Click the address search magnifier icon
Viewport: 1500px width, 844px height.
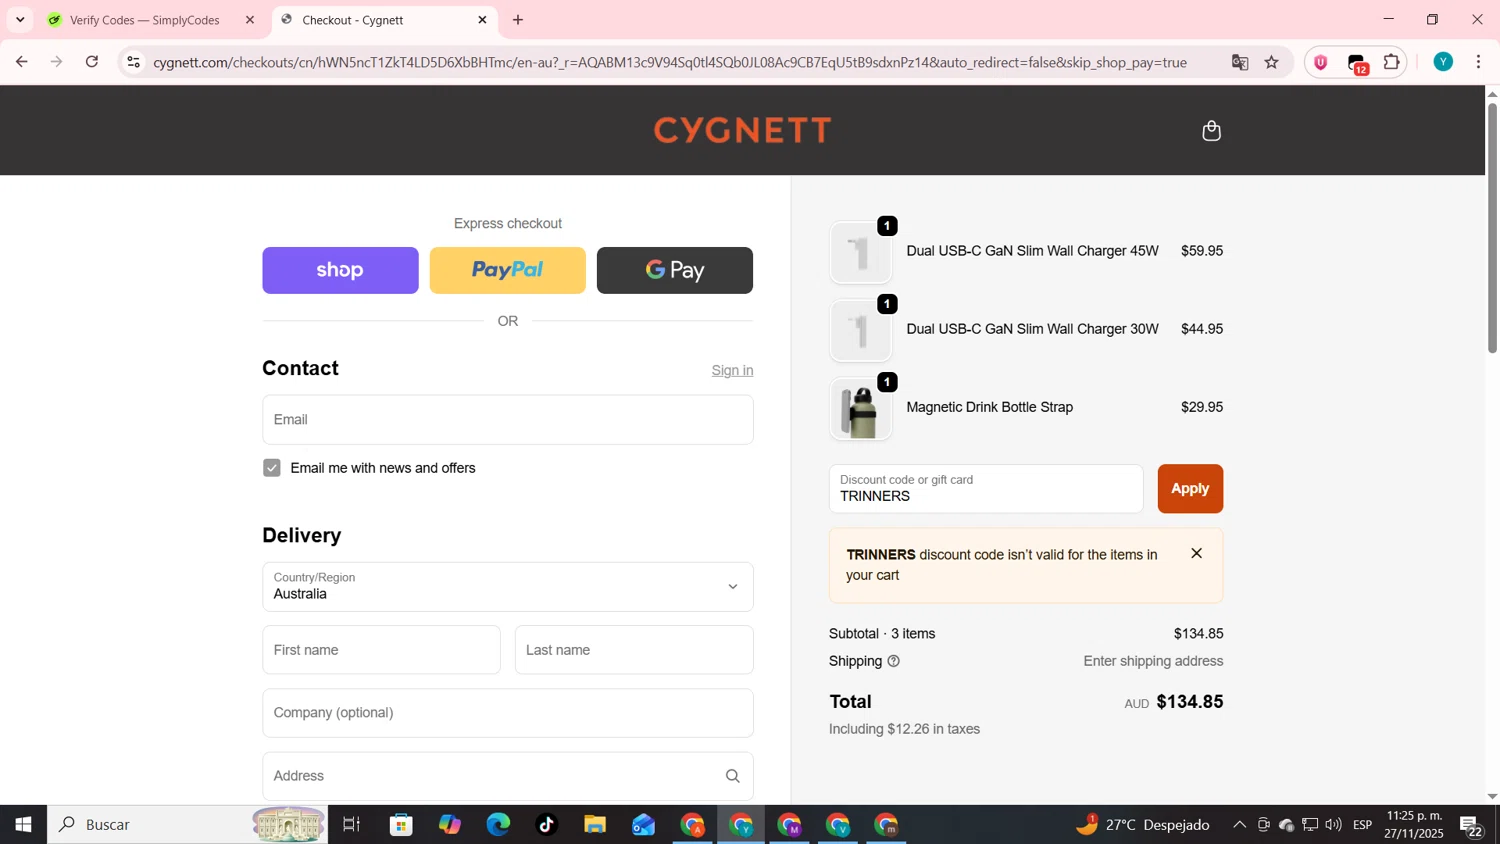coord(732,776)
